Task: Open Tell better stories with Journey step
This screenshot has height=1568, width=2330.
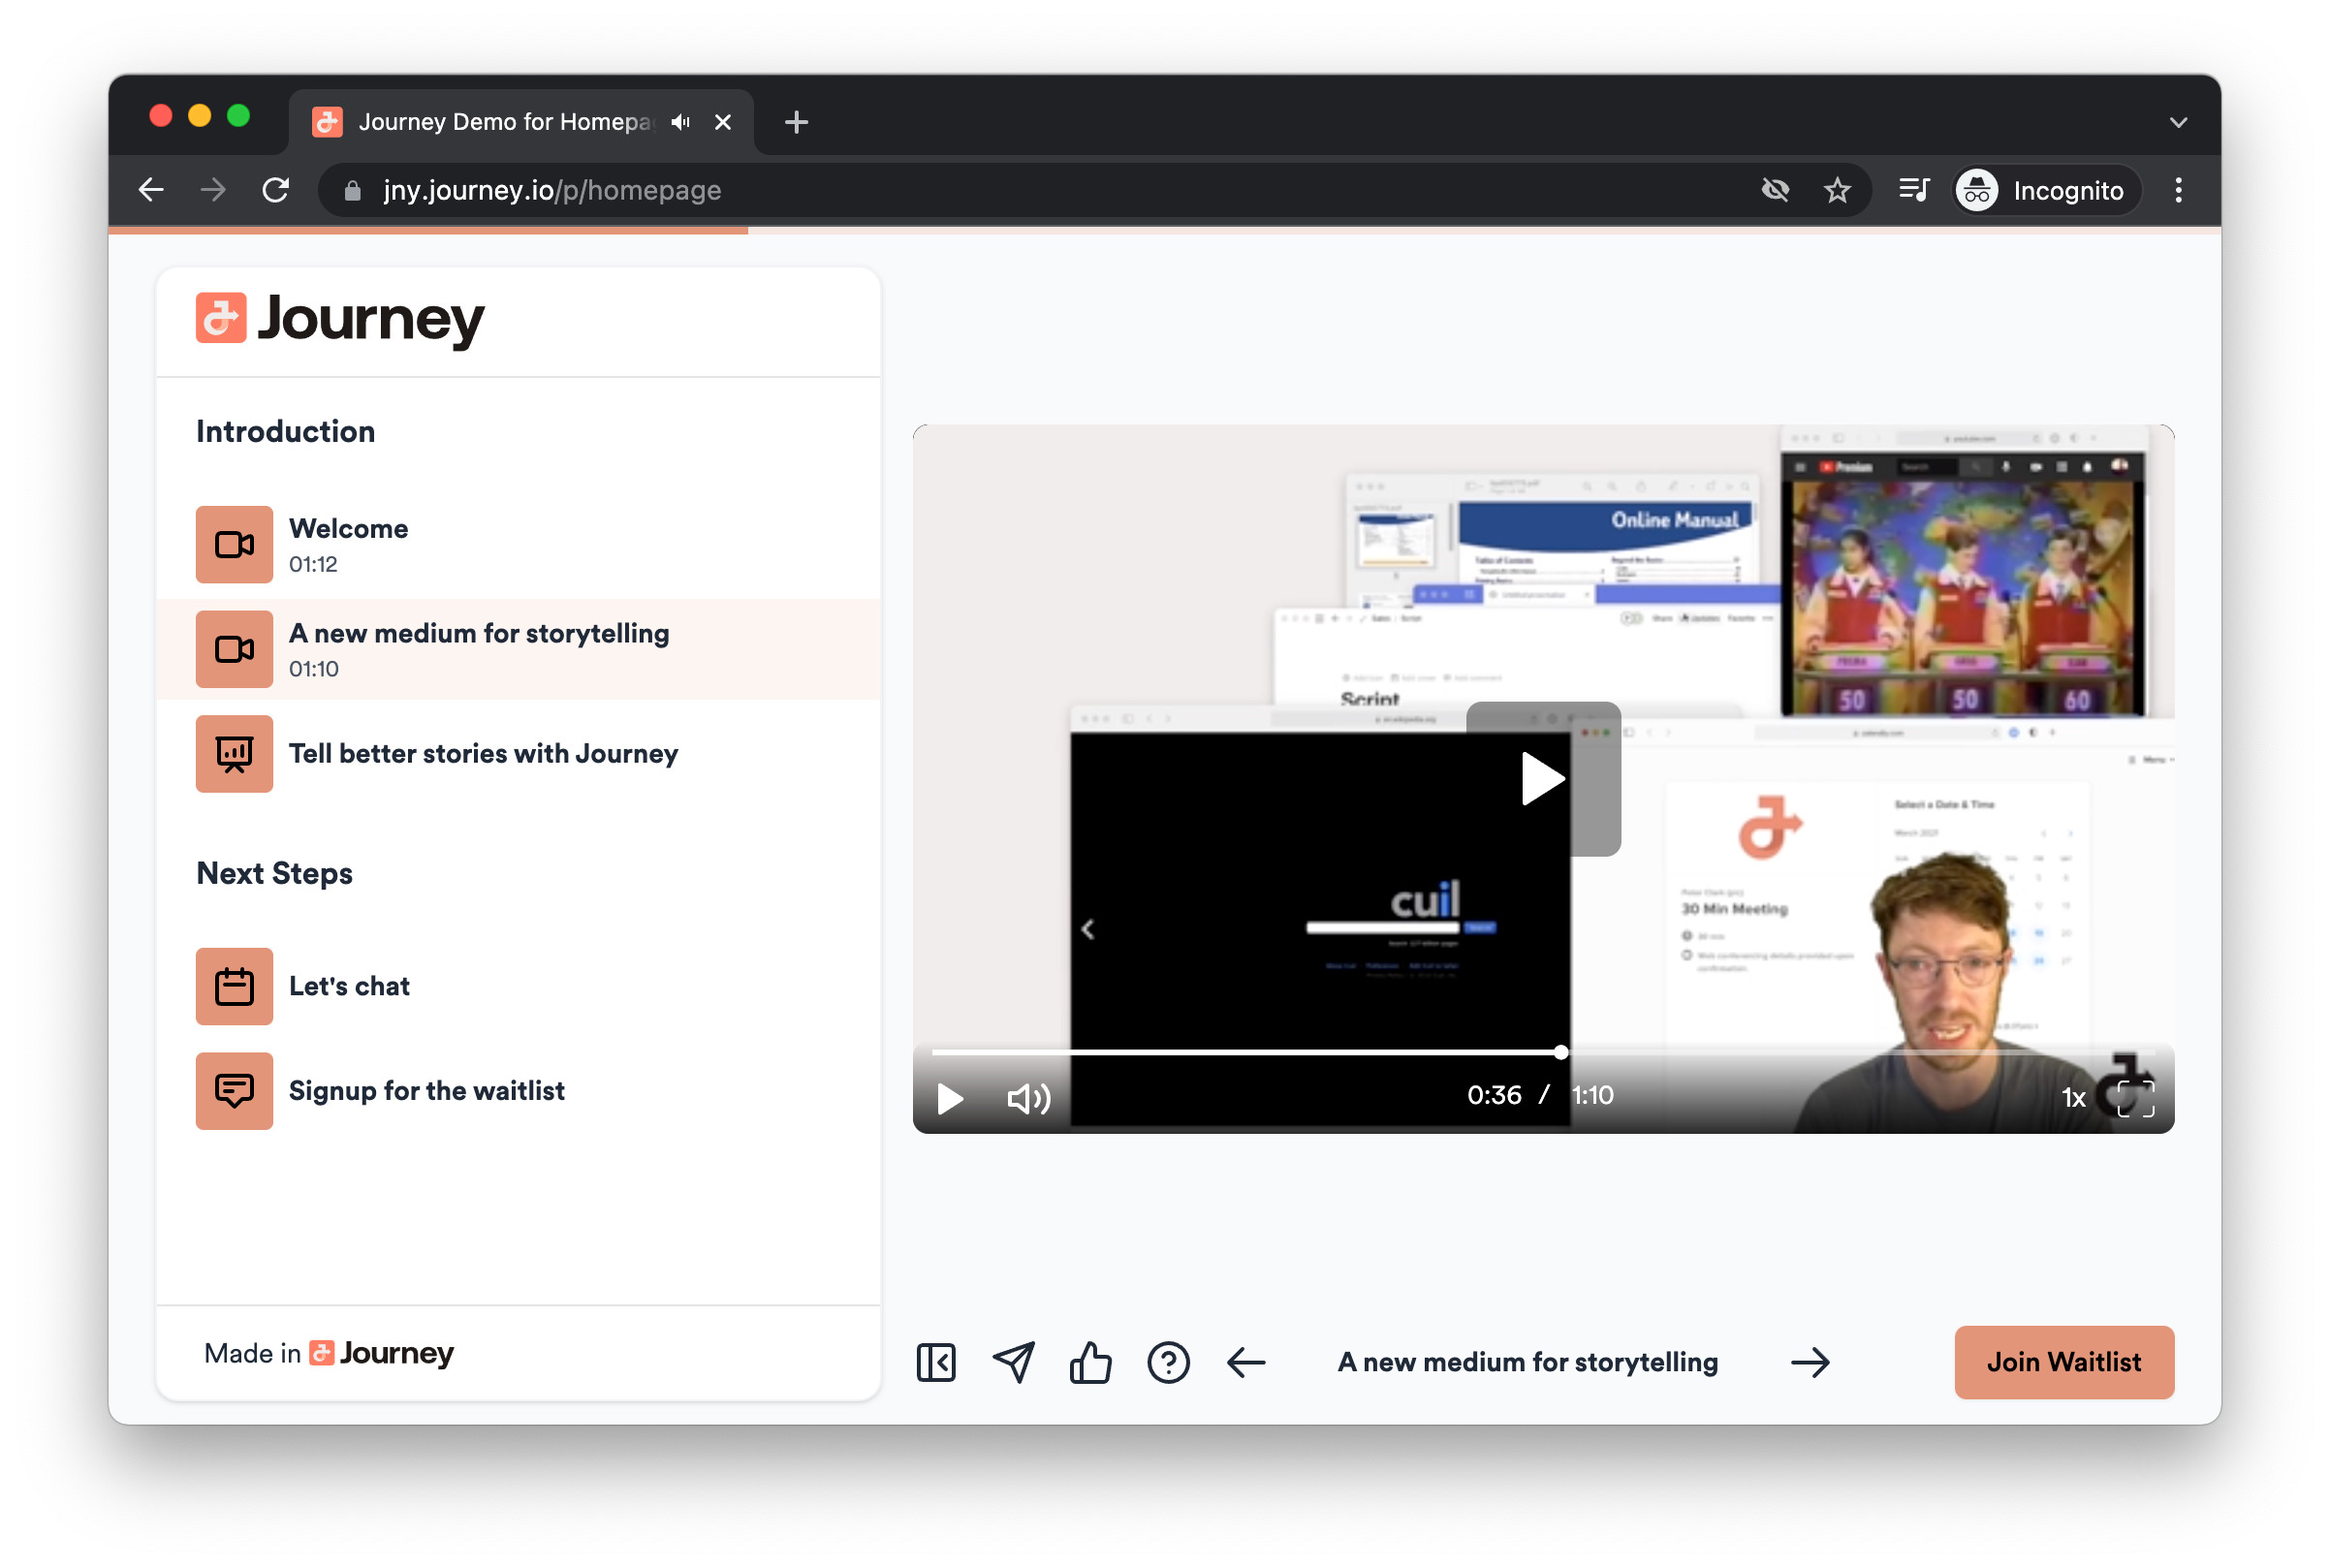Action: click(518, 754)
